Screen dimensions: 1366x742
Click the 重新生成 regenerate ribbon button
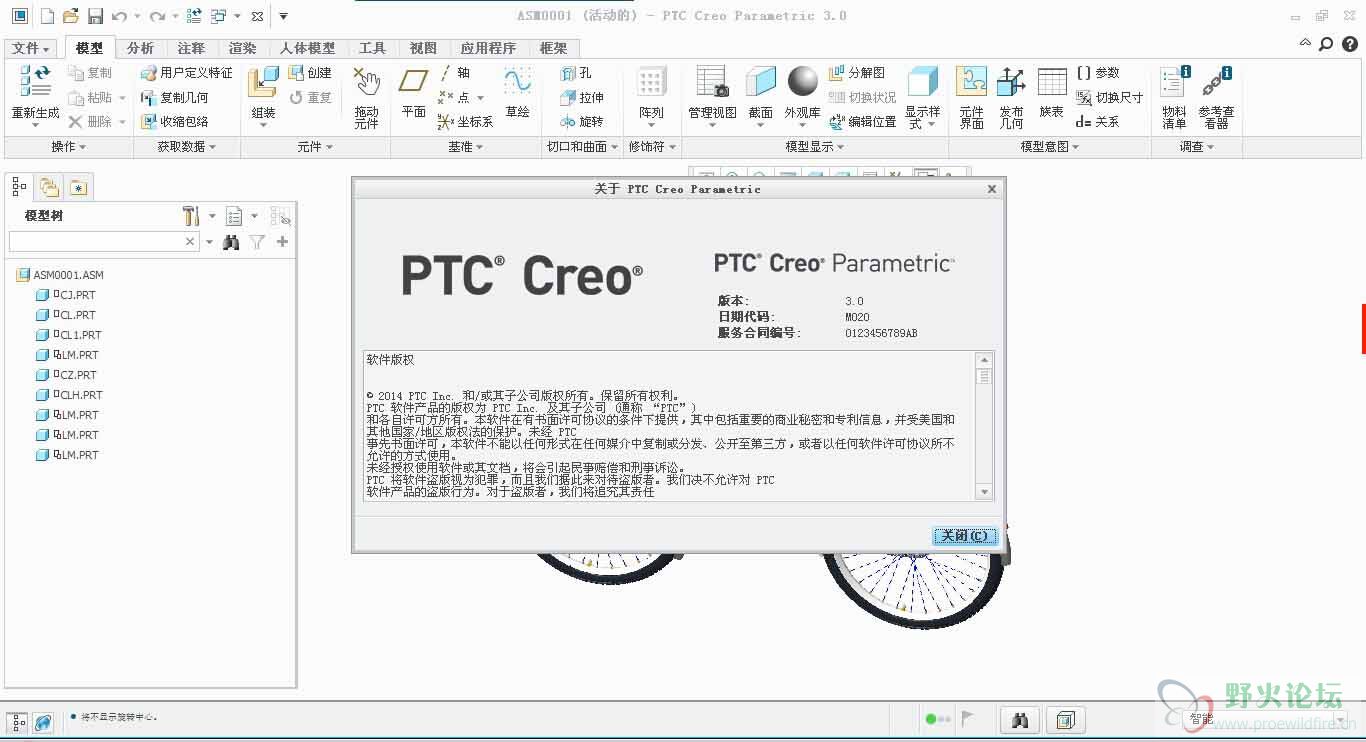pos(36,95)
